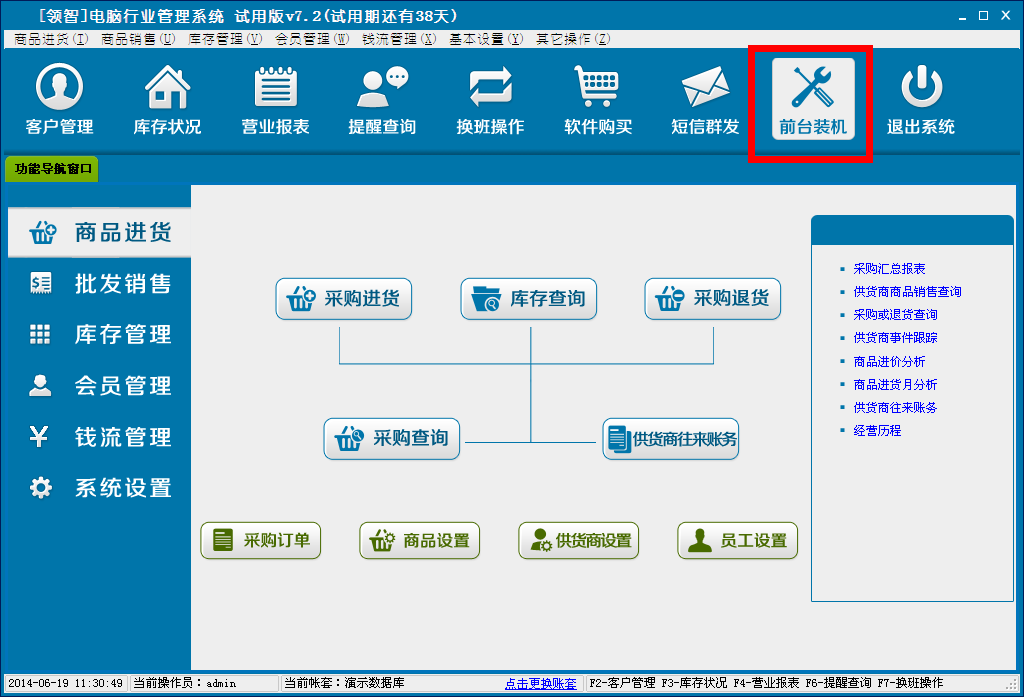The image size is (1024, 697).
Task: Open 商品进货月分析 link
Action: coord(895,384)
